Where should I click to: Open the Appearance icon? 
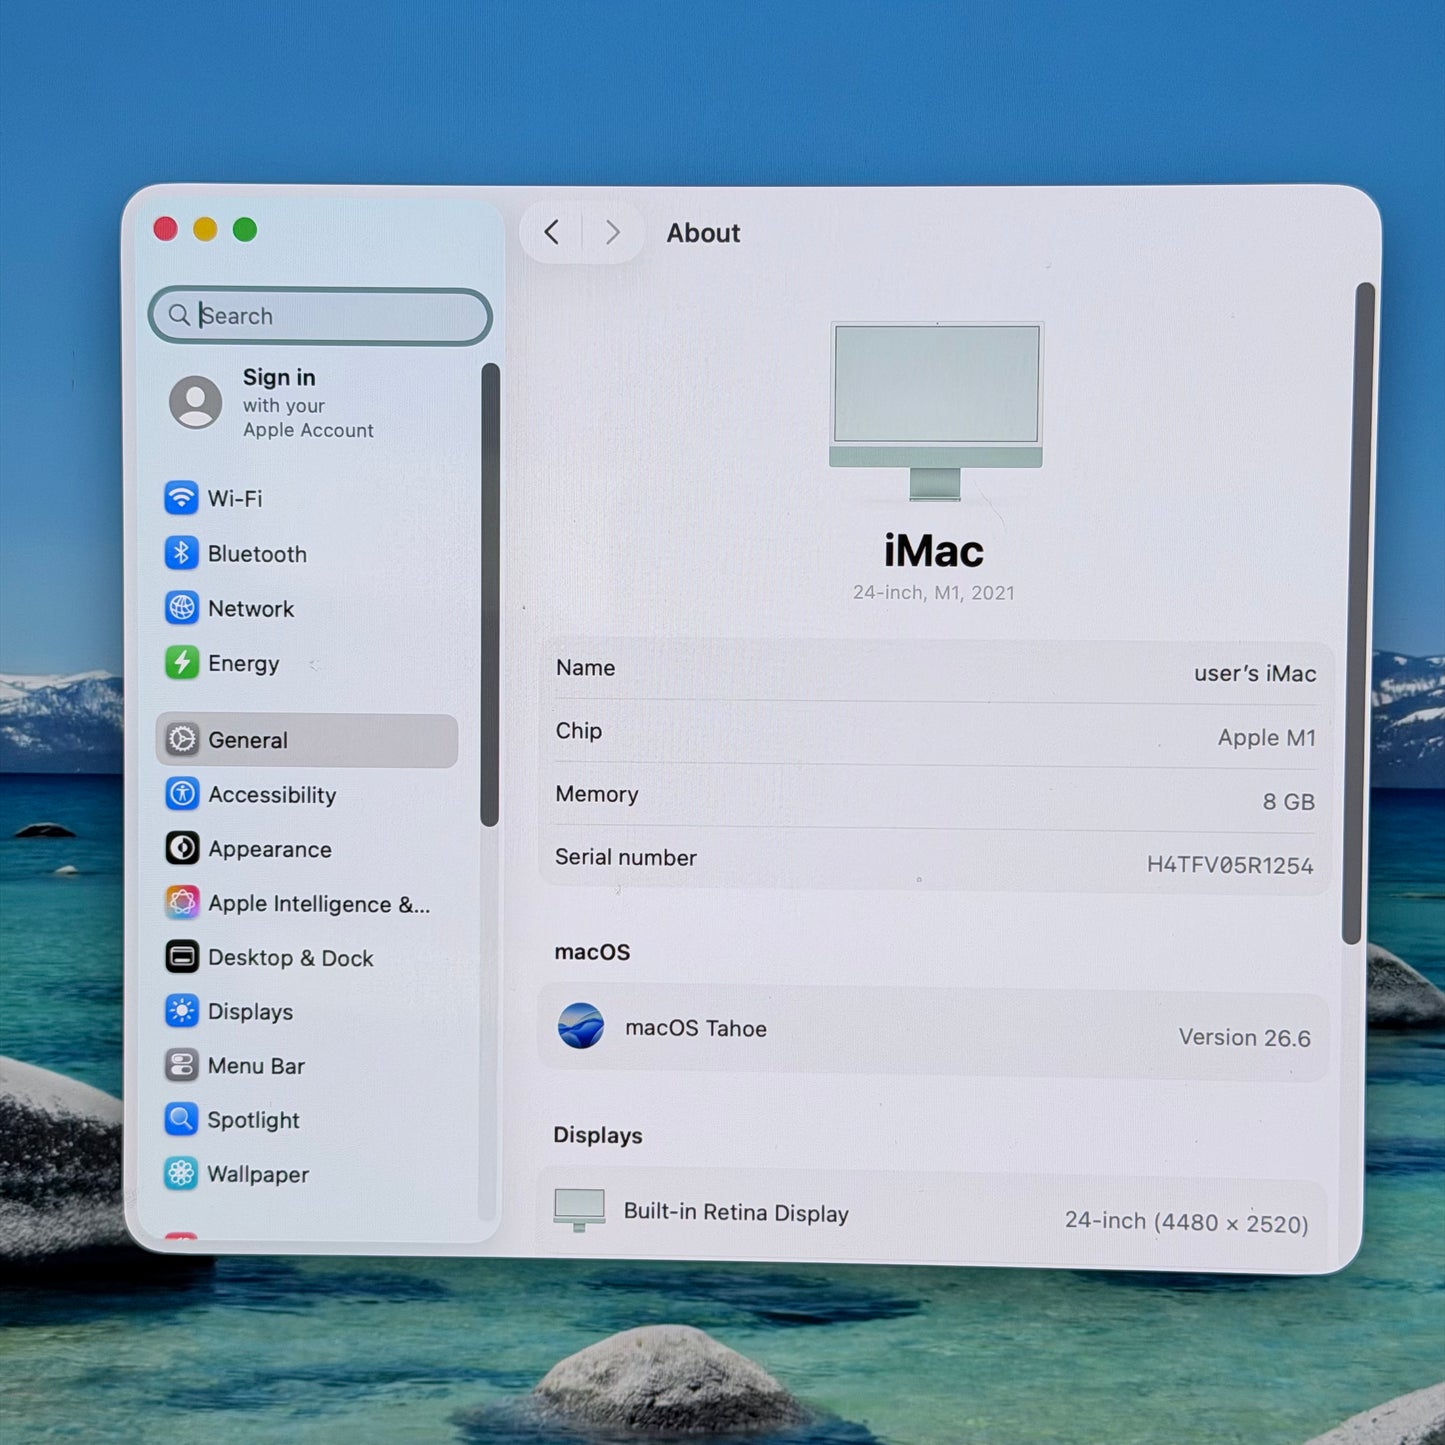(x=182, y=849)
